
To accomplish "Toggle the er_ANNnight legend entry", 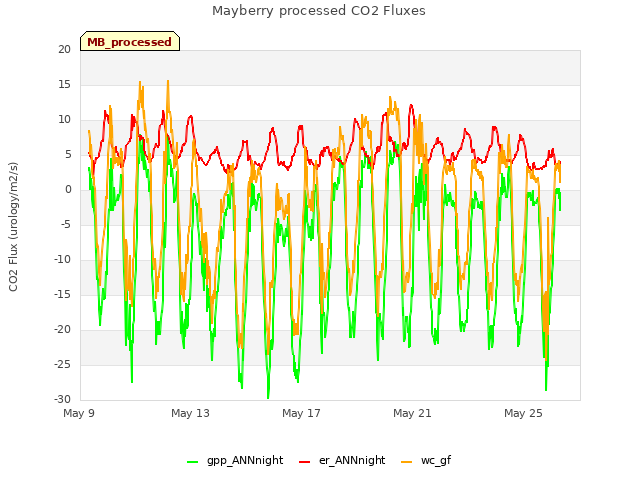I will click(x=342, y=460).
